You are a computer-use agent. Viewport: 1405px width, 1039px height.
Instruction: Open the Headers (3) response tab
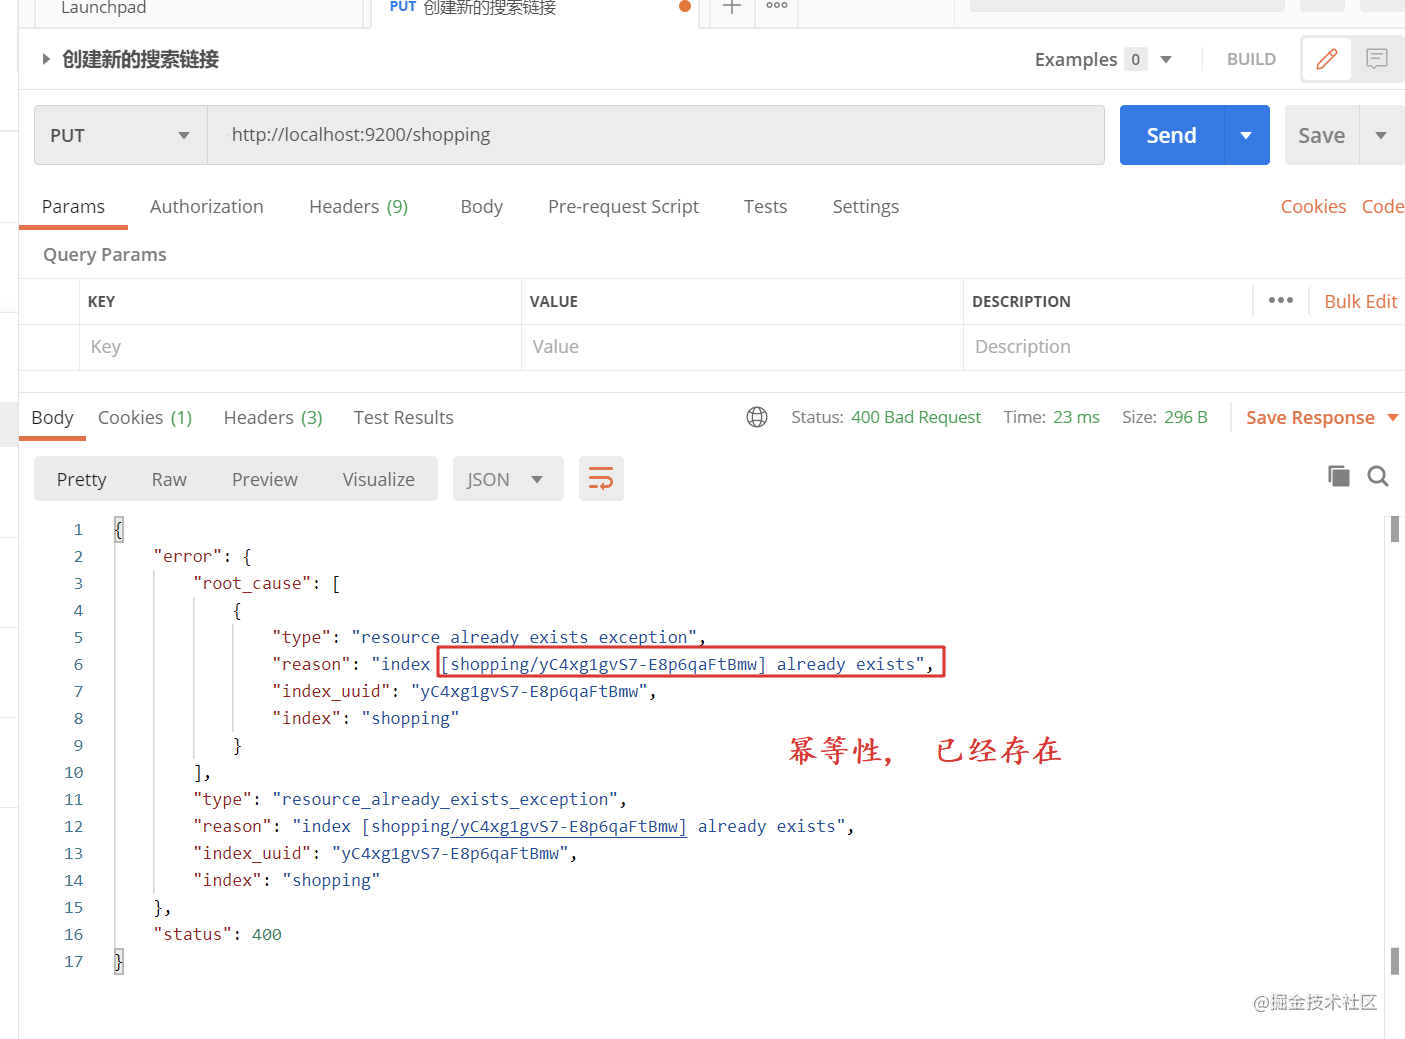[x=273, y=417]
